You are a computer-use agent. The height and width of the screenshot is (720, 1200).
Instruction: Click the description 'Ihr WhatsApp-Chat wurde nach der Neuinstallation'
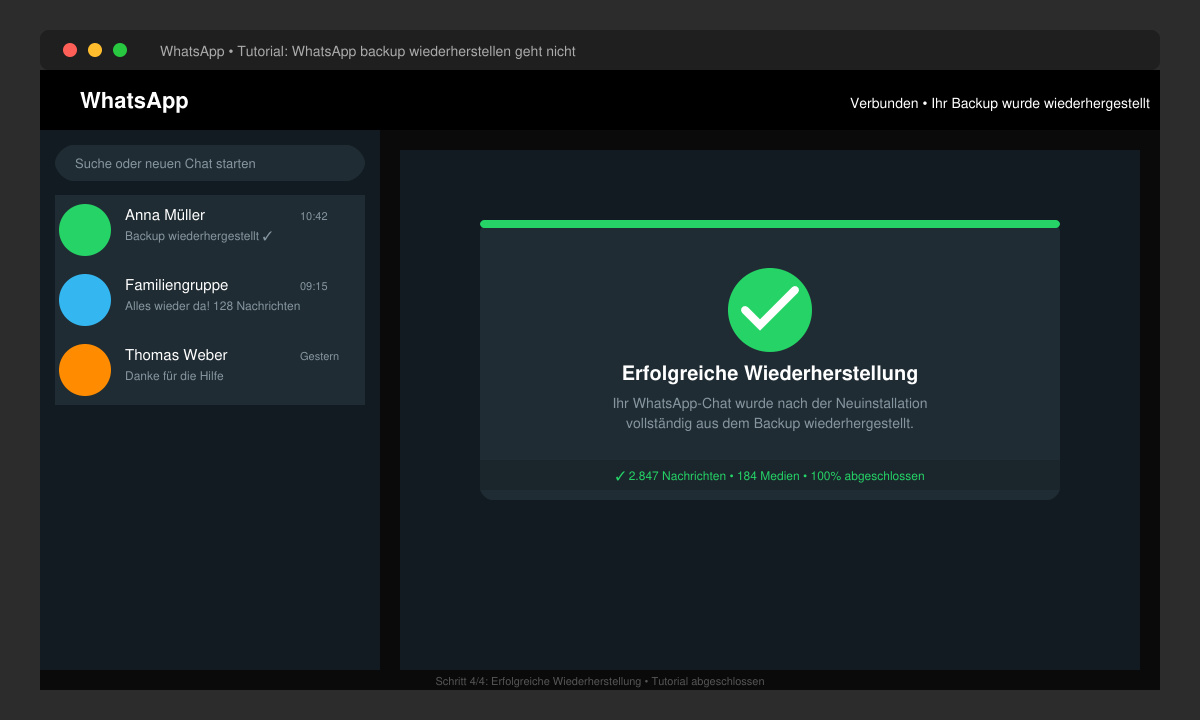[770, 403]
